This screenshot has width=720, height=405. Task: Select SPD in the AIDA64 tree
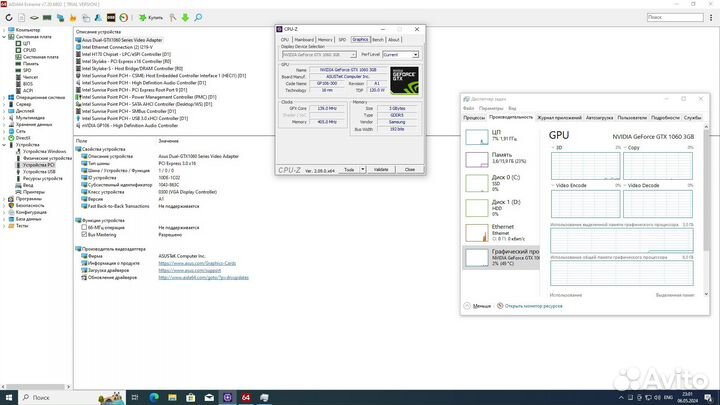(27, 70)
